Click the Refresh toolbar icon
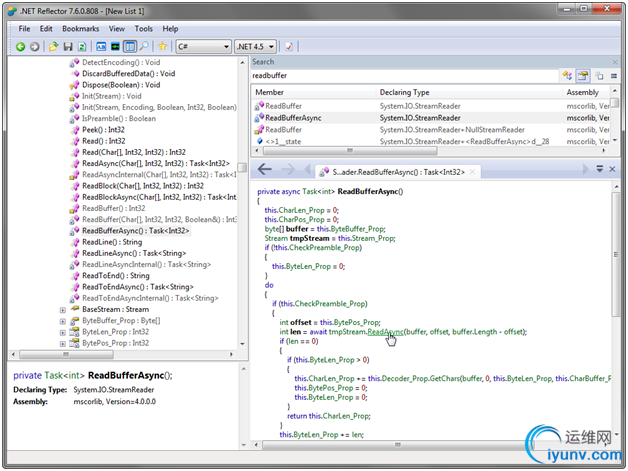The height and width of the screenshot is (471, 628). [x=82, y=47]
